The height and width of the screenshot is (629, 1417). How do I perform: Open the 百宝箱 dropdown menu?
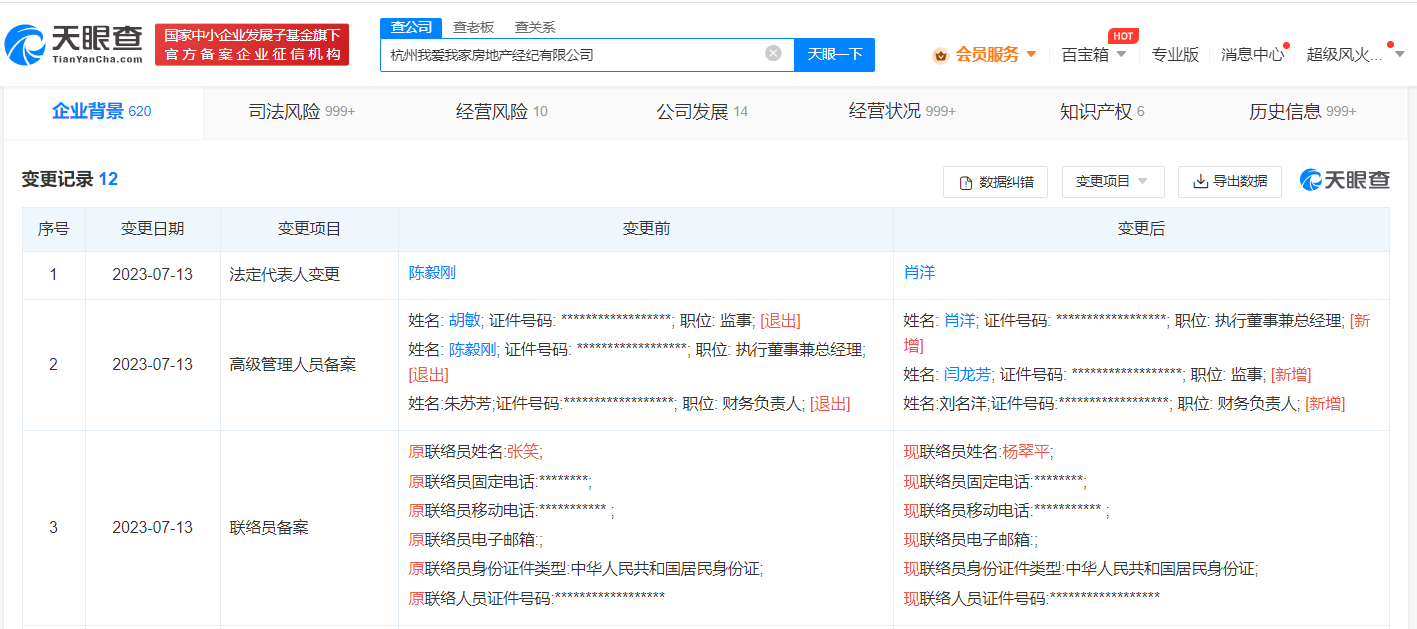(x=1094, y=54)
